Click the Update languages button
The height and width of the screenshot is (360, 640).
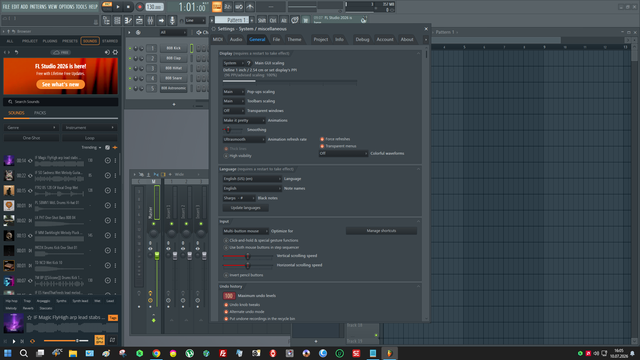click(x=245, y=208)
